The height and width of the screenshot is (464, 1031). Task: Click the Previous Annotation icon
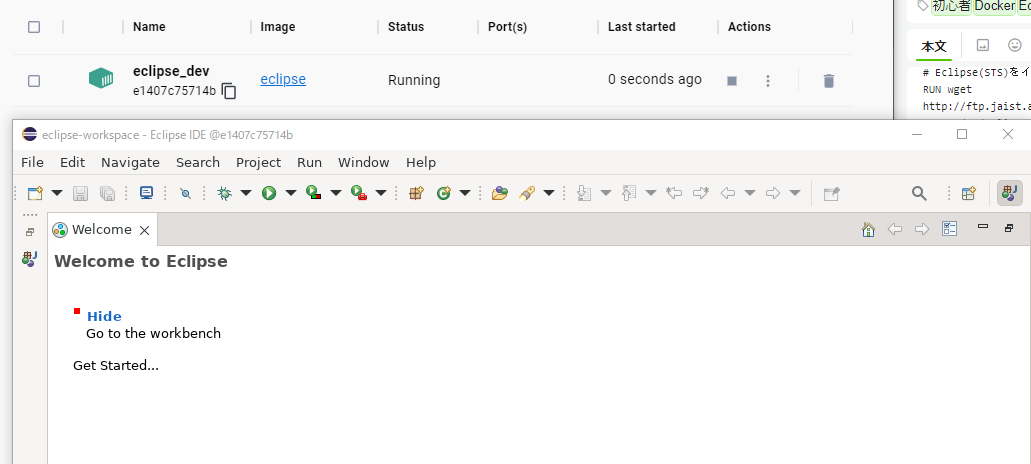tap(629, 193)
